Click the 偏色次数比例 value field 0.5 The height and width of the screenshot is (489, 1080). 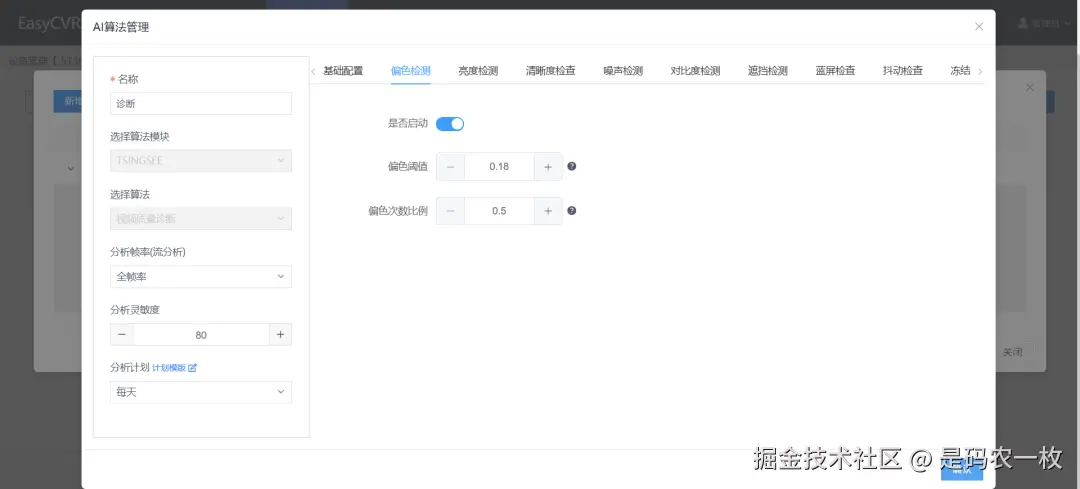coord(499,211)
